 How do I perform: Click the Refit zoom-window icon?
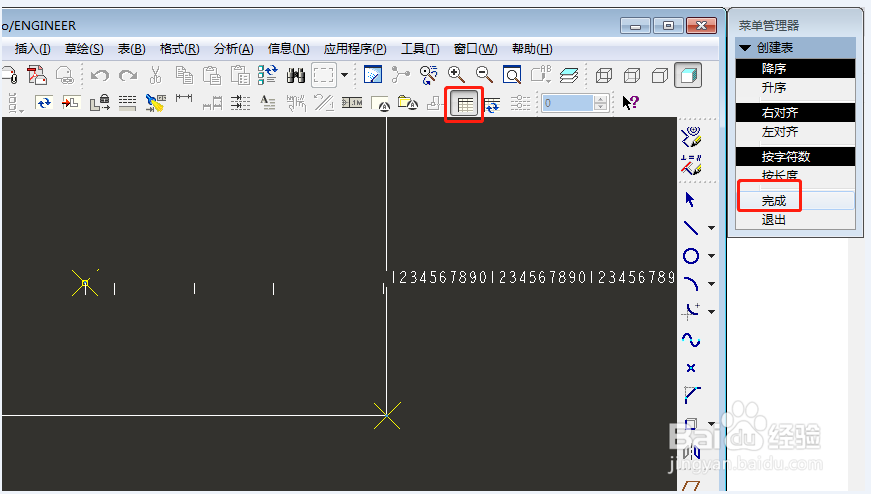pyautogui.click(x=512, y=75)
